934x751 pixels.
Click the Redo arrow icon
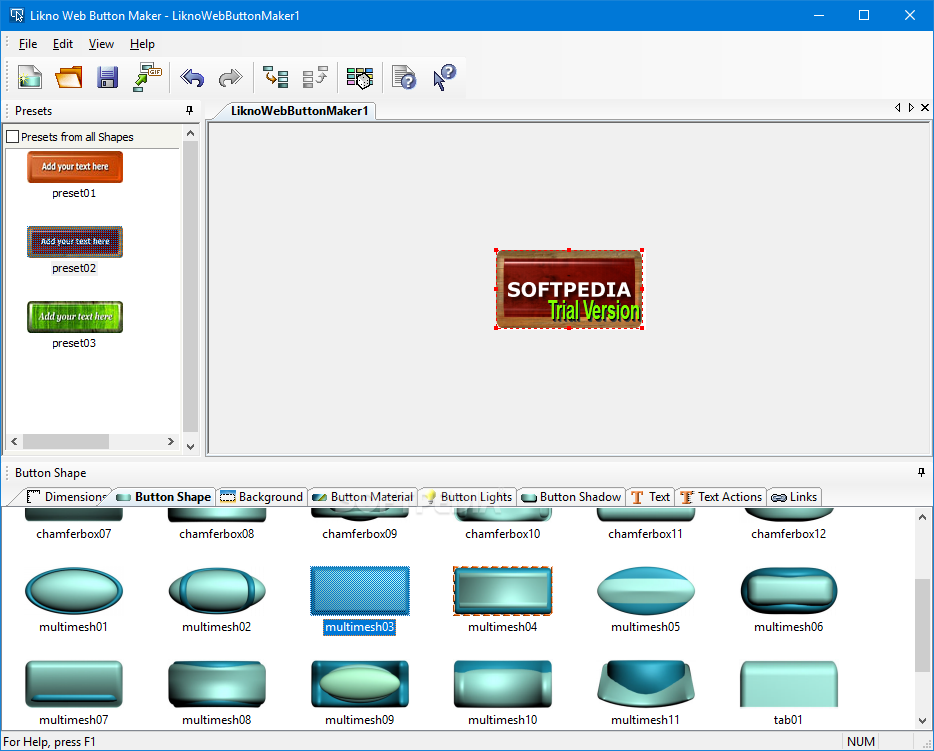230,77
